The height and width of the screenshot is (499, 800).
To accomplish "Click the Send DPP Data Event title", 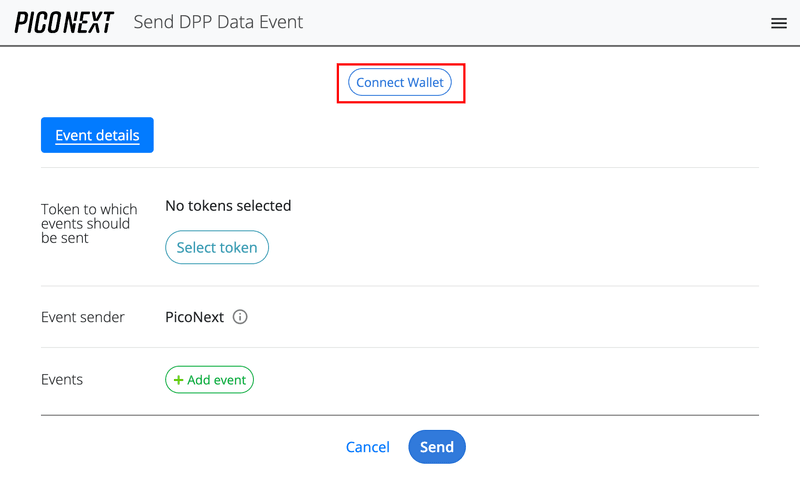I will pos(218,22).
